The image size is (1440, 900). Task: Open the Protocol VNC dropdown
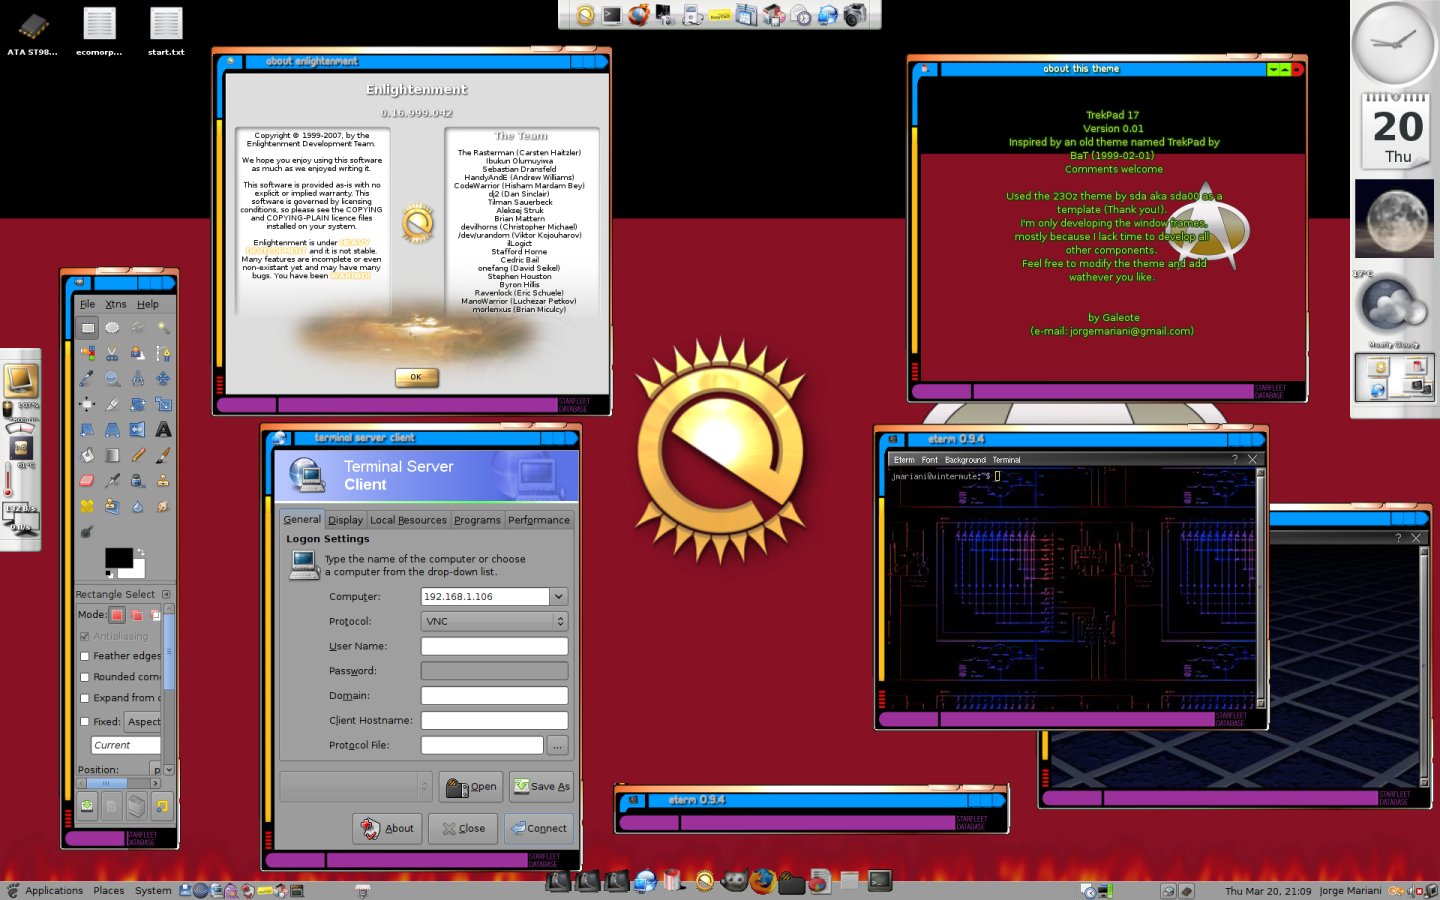point(494,621)
